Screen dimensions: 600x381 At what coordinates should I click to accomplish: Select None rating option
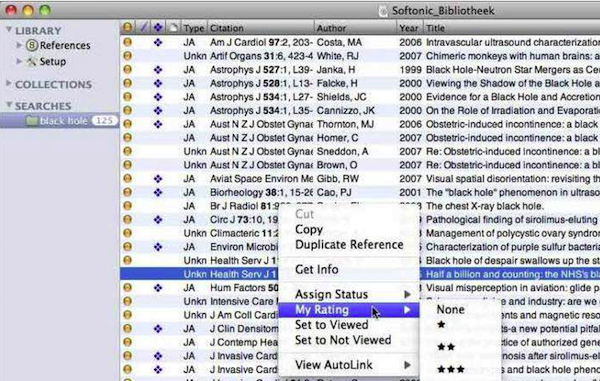(x=451, y=309)
